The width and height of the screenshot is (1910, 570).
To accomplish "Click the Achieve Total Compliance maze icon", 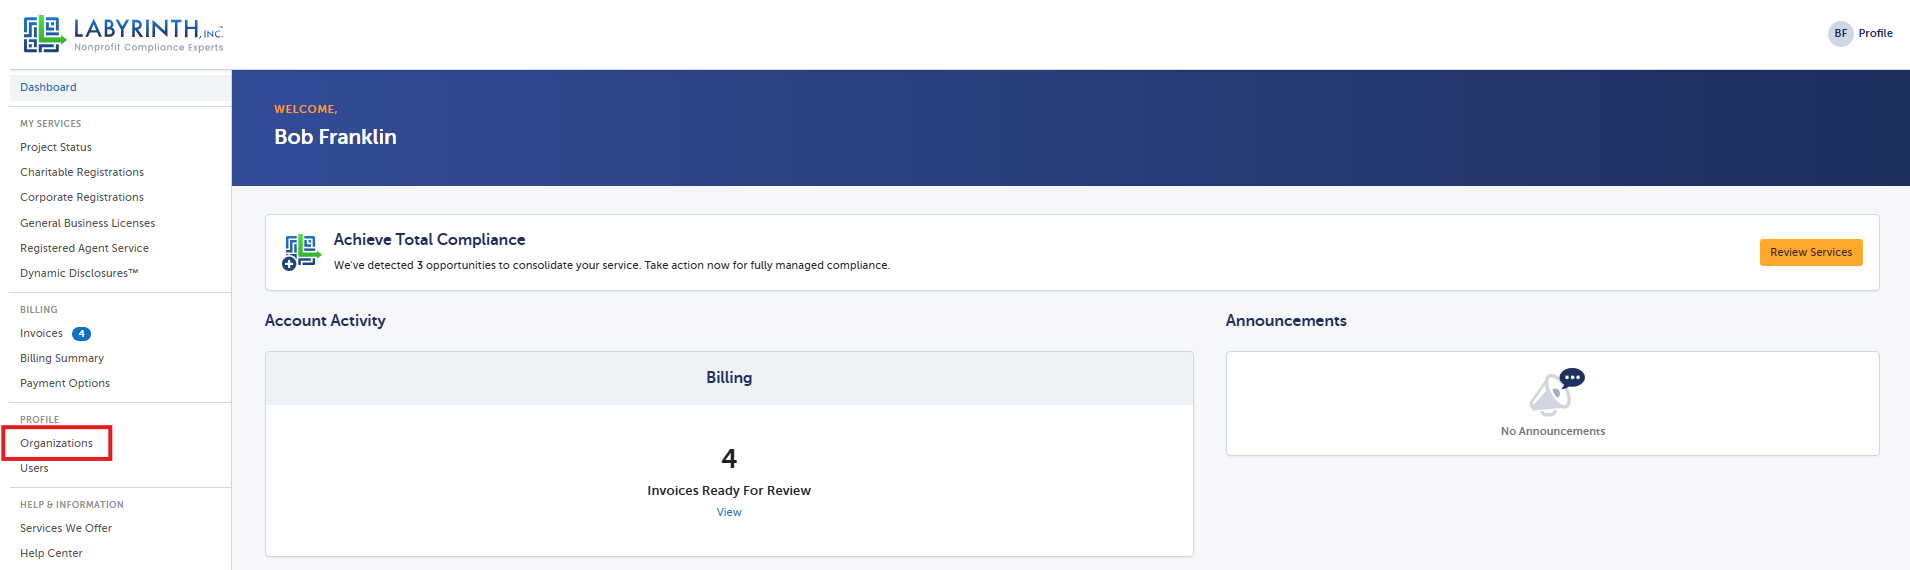I will click(301, 252).
